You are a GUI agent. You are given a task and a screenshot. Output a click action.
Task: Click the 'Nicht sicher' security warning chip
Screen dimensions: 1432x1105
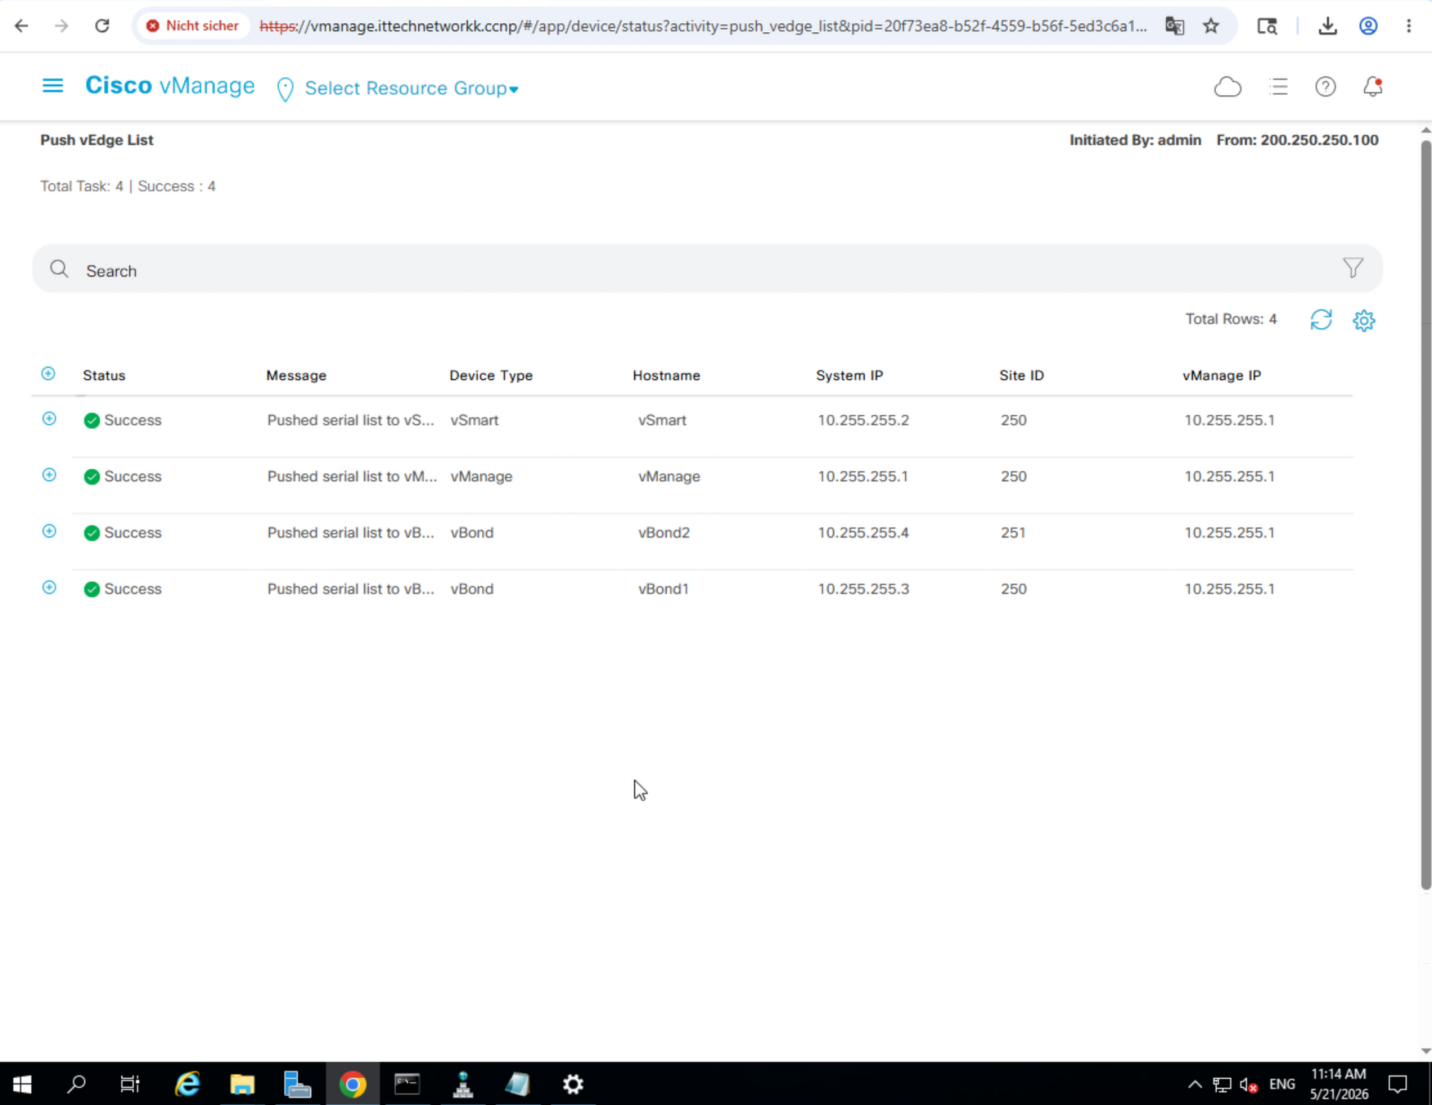[193, 26]
